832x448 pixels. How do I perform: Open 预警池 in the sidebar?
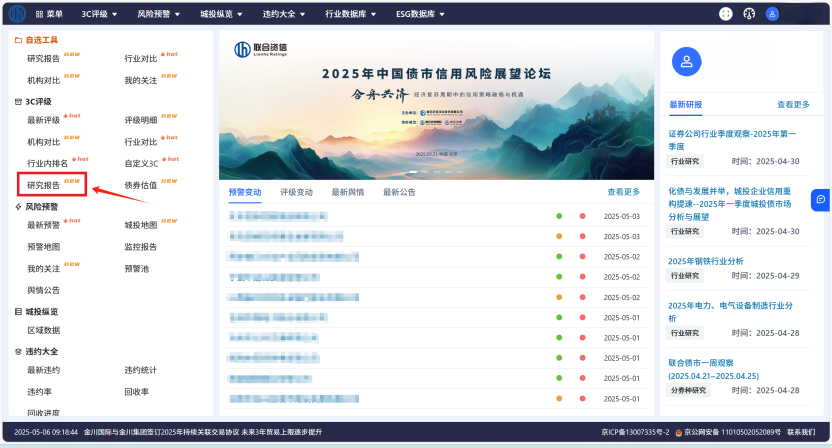tap(136, 269)
